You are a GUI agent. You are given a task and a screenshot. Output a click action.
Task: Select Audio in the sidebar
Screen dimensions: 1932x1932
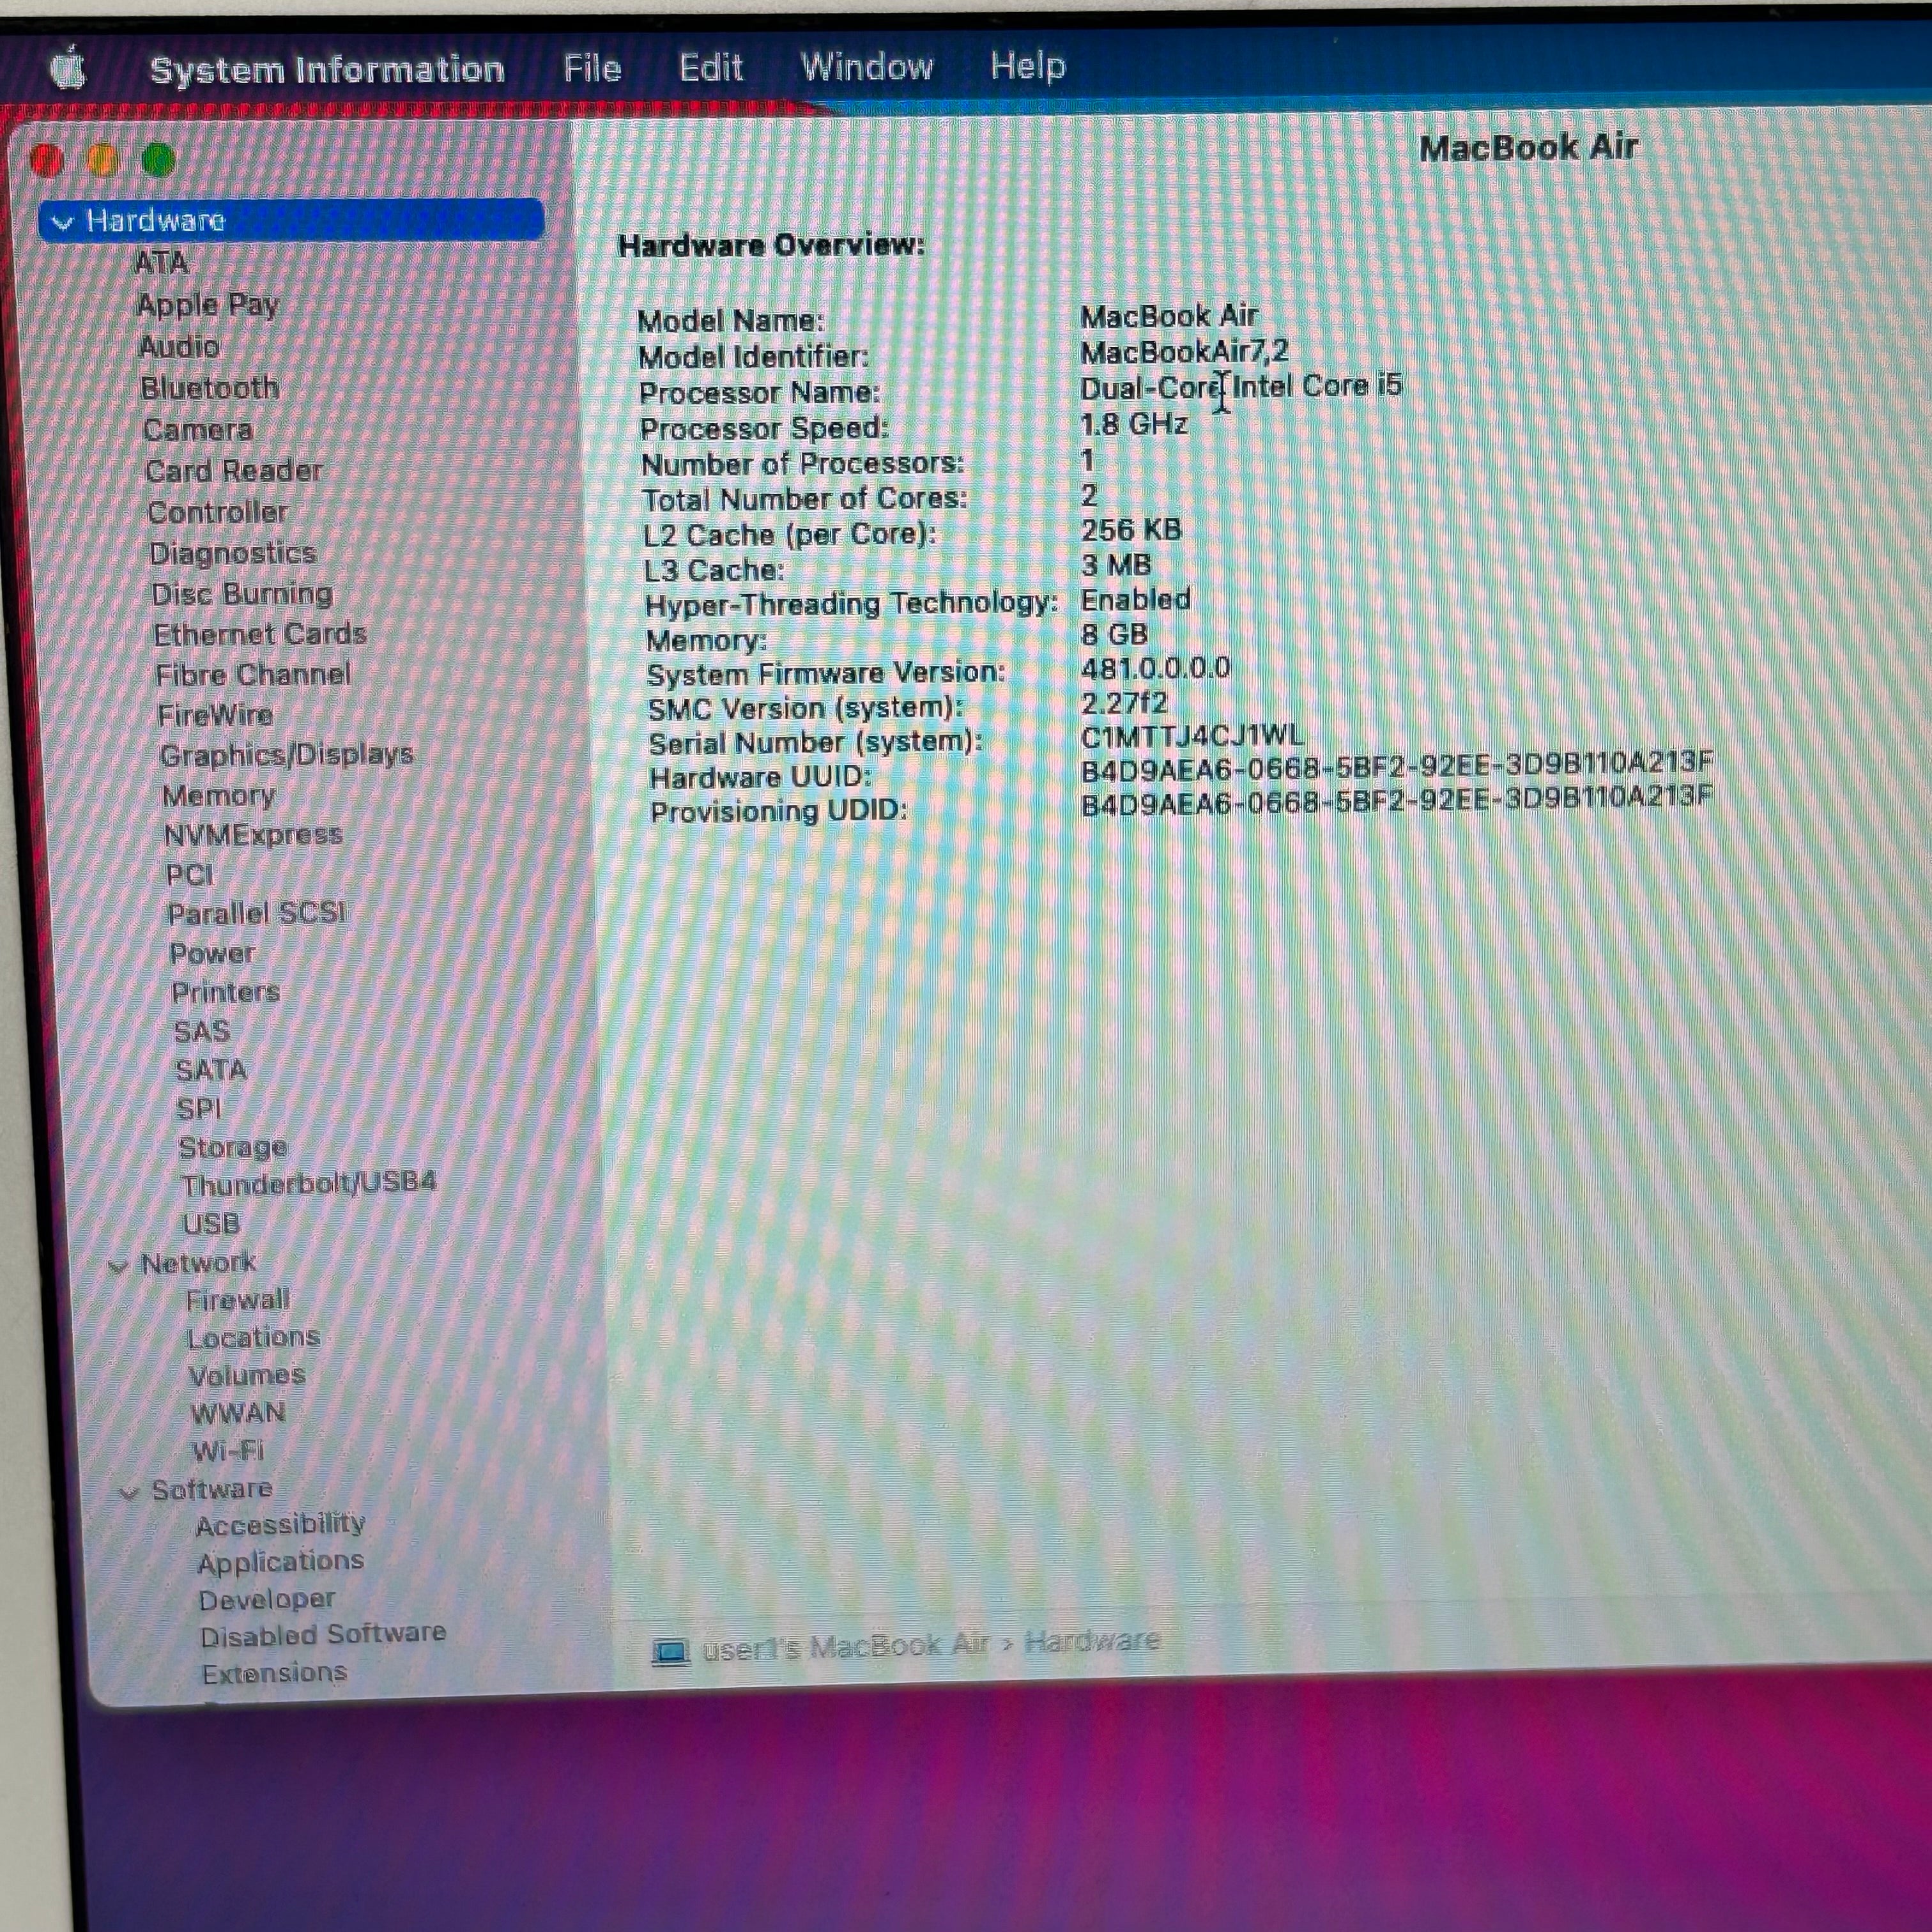(179, 346)
